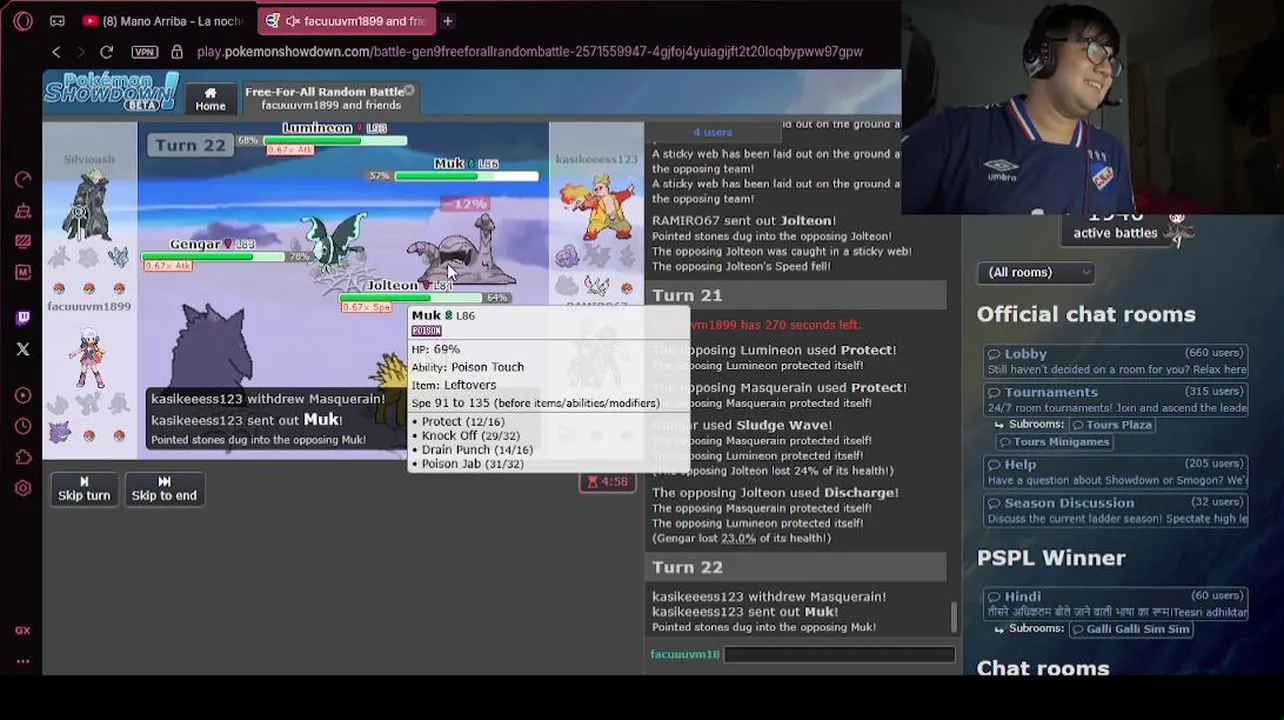Click the Gengar icon in facuuuvm1899's team
1284x720 pixels.
coord(60,433)
